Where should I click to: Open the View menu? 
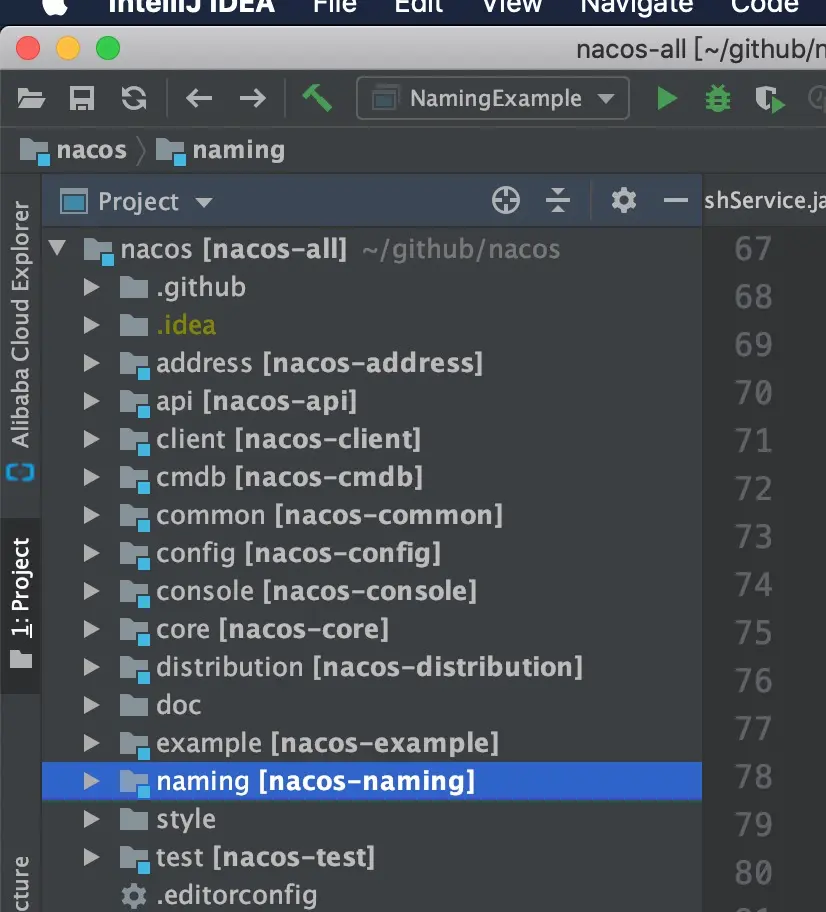tap(512, 6)
